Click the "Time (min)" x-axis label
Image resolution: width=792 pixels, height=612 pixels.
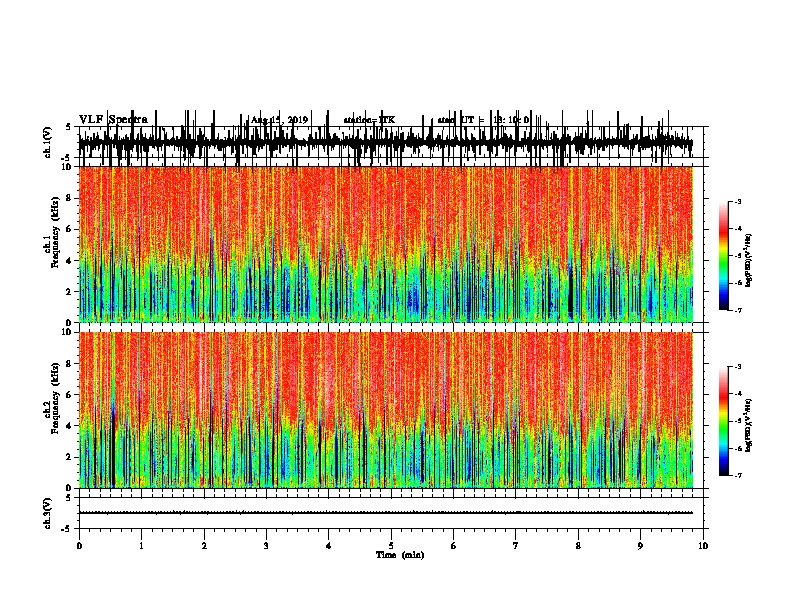point(400,555)
